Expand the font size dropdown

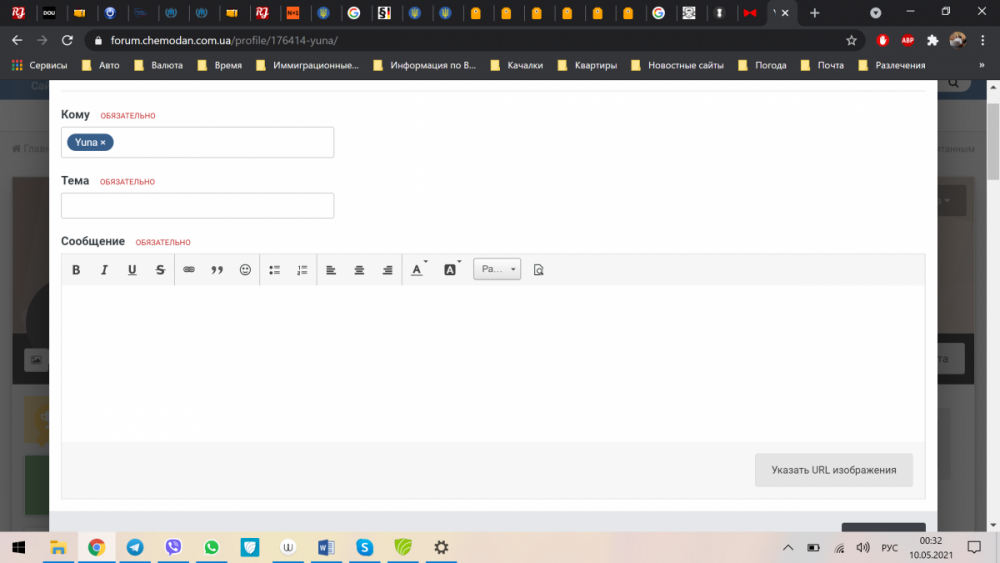click(497, 270)
